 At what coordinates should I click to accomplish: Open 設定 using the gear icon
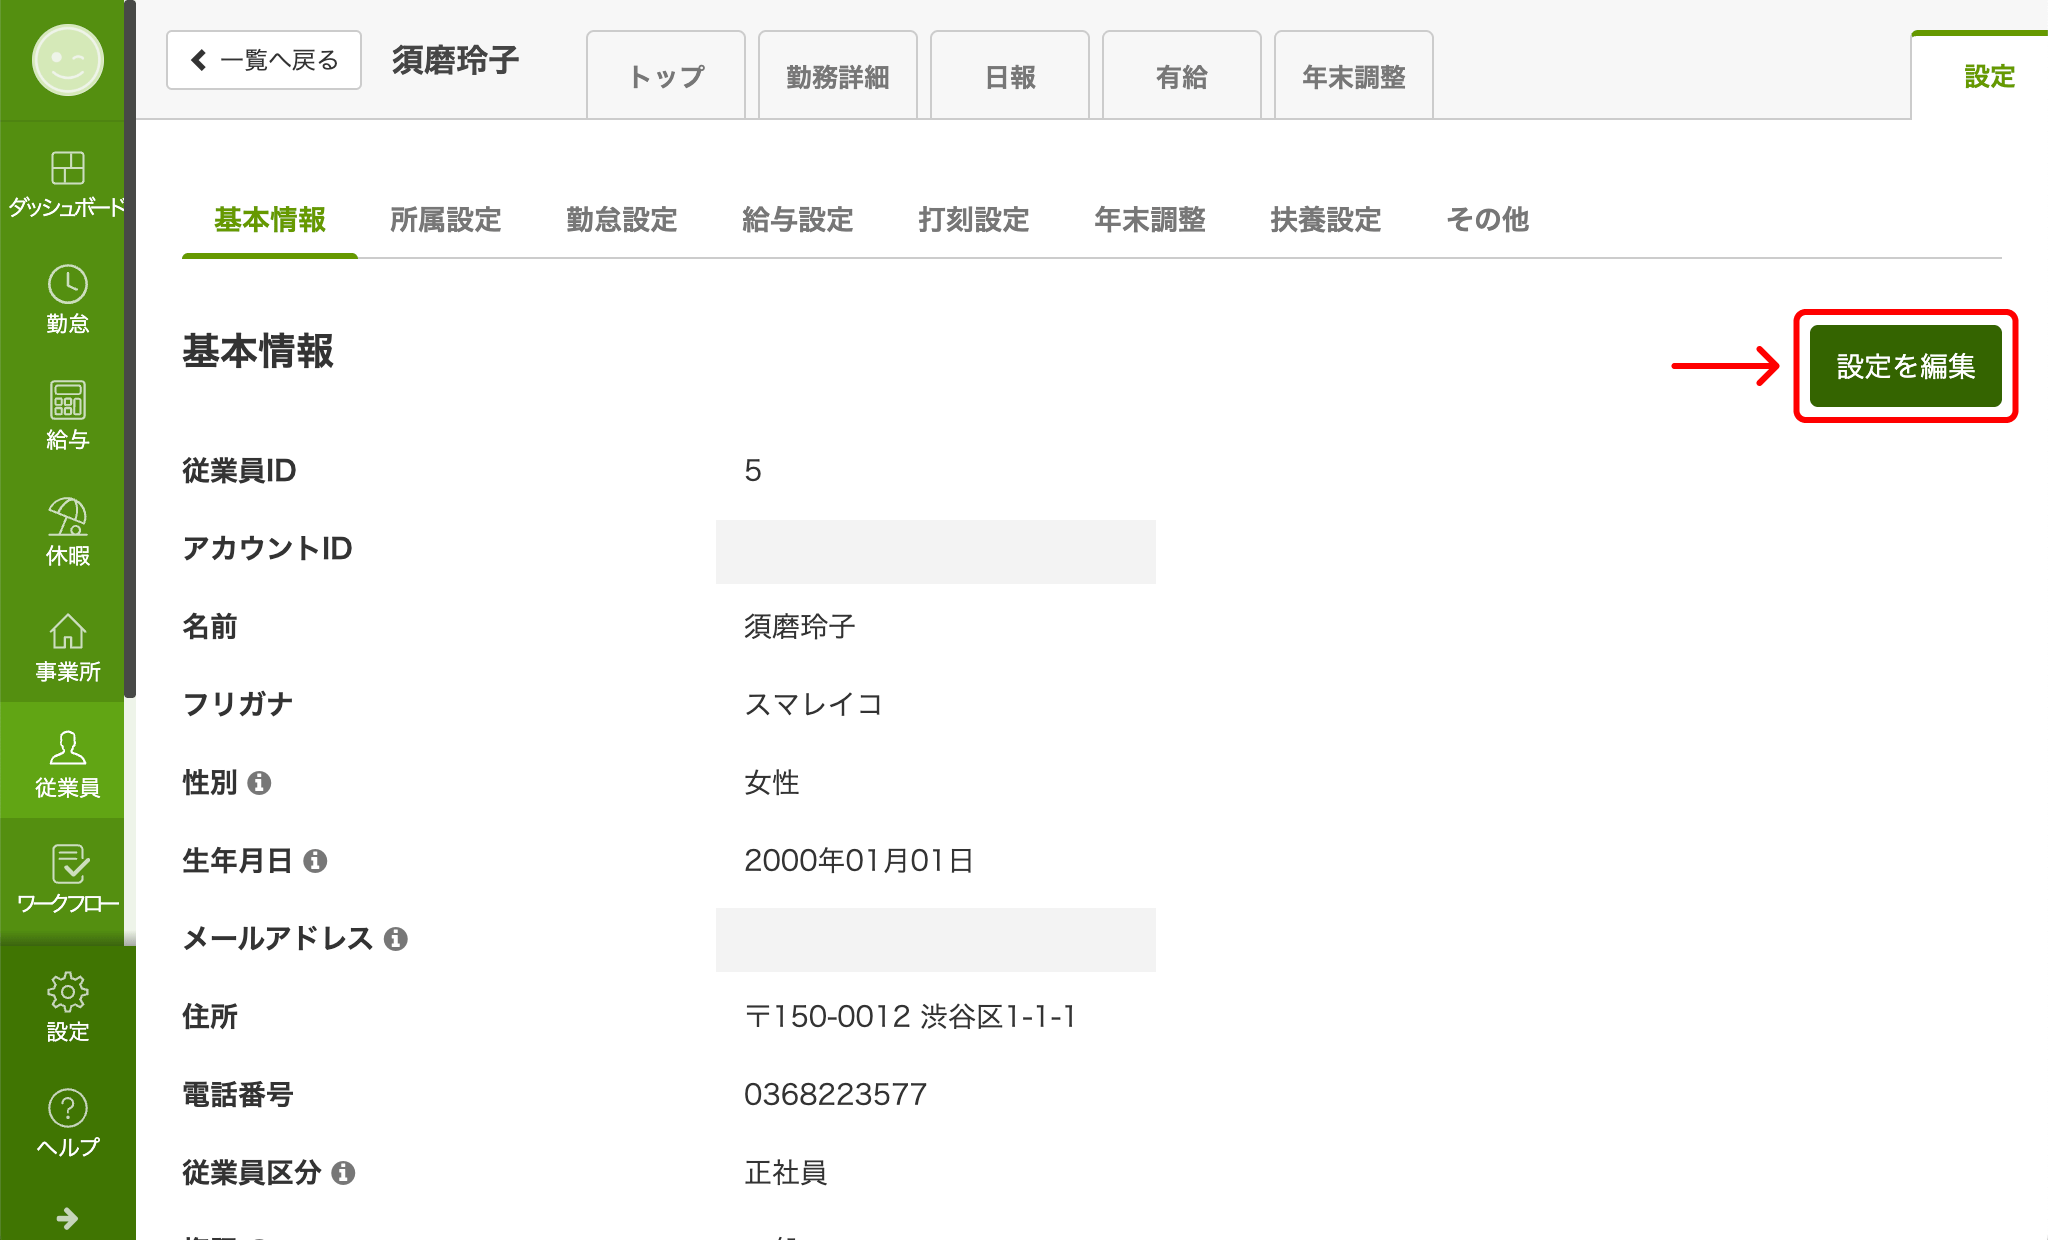coord(66,990)
